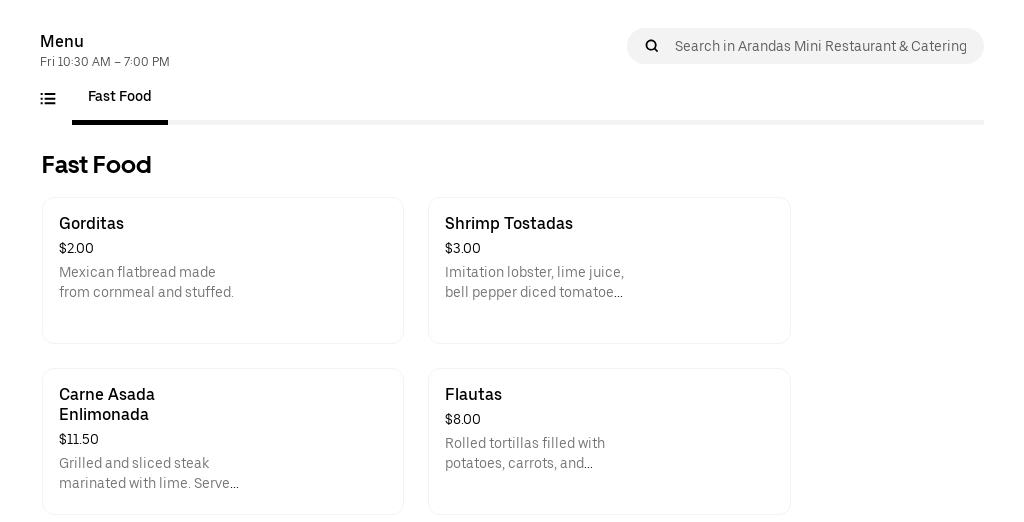The width and height of the screenshot is (1024, 522).
Task: Click the search magnifier icon
Action: (x=652, y=46)
